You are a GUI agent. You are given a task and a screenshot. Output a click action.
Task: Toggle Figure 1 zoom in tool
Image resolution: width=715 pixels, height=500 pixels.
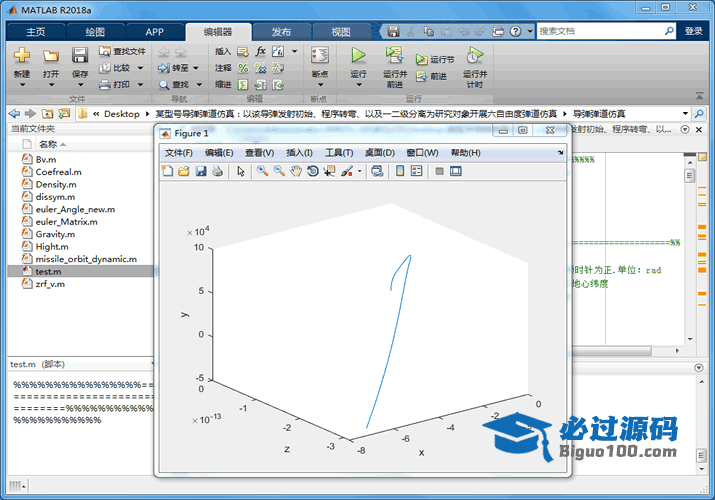tap(262, 171)
